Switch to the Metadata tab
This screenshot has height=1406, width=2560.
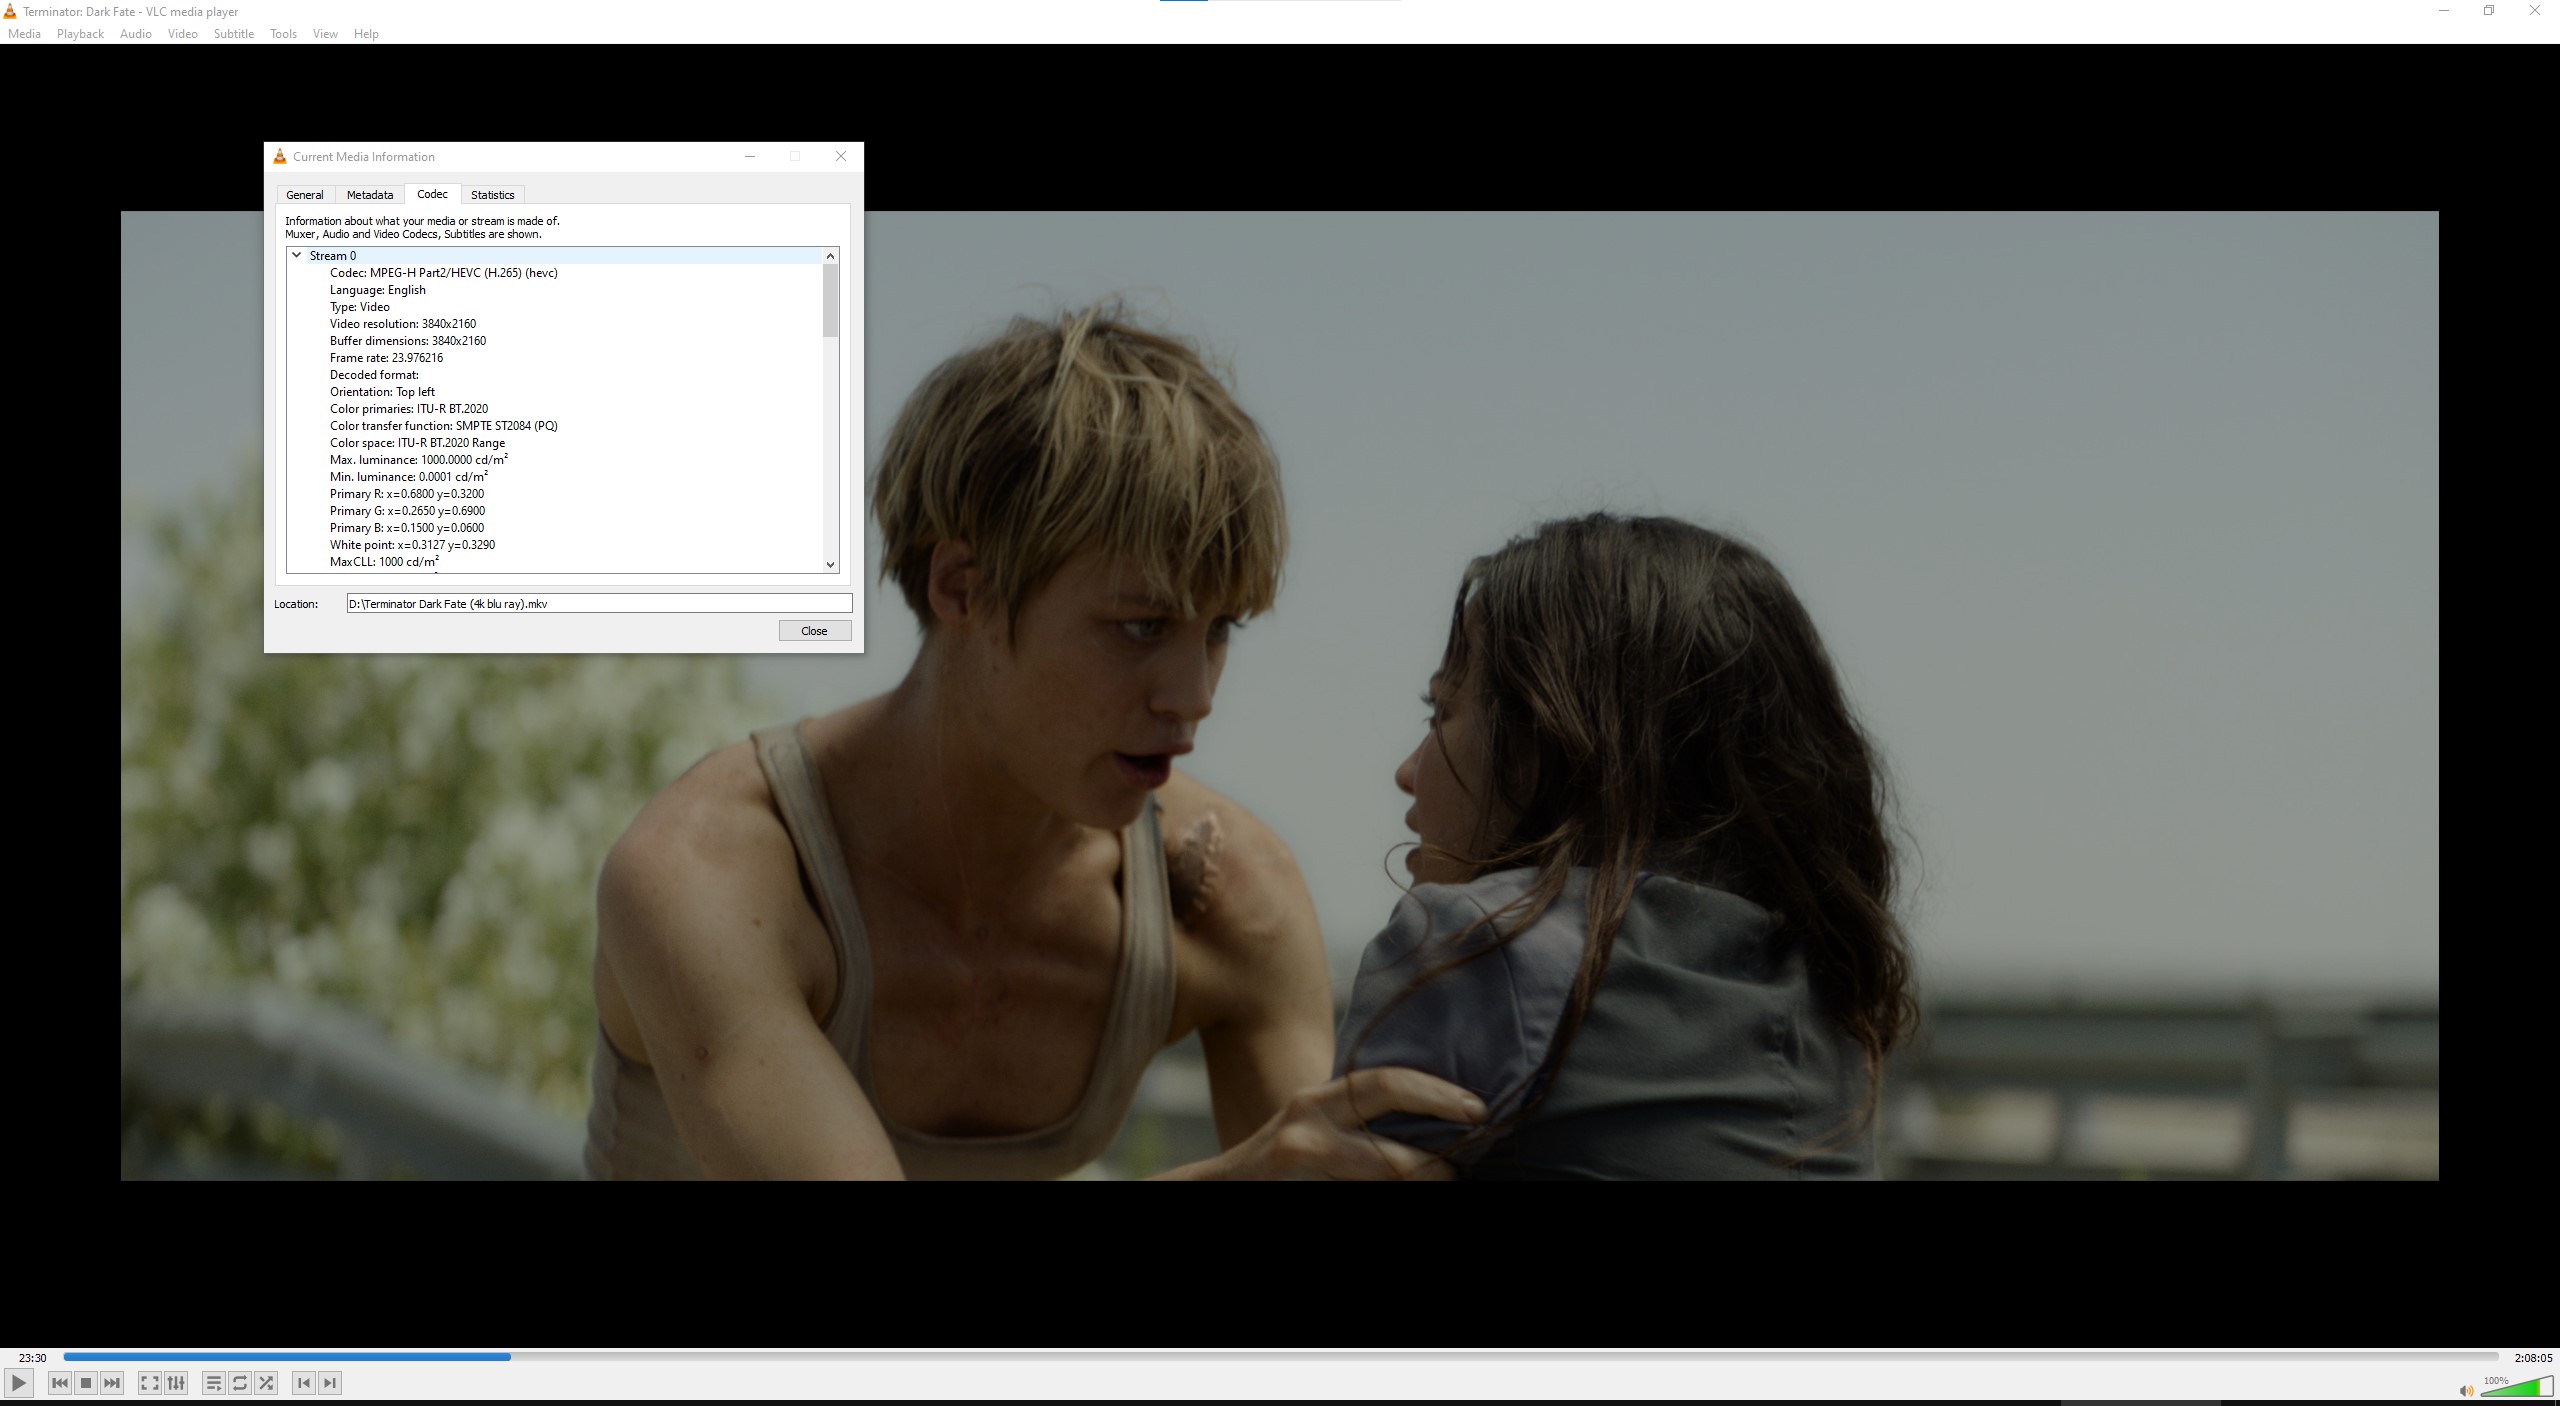(x=370, y=195)
